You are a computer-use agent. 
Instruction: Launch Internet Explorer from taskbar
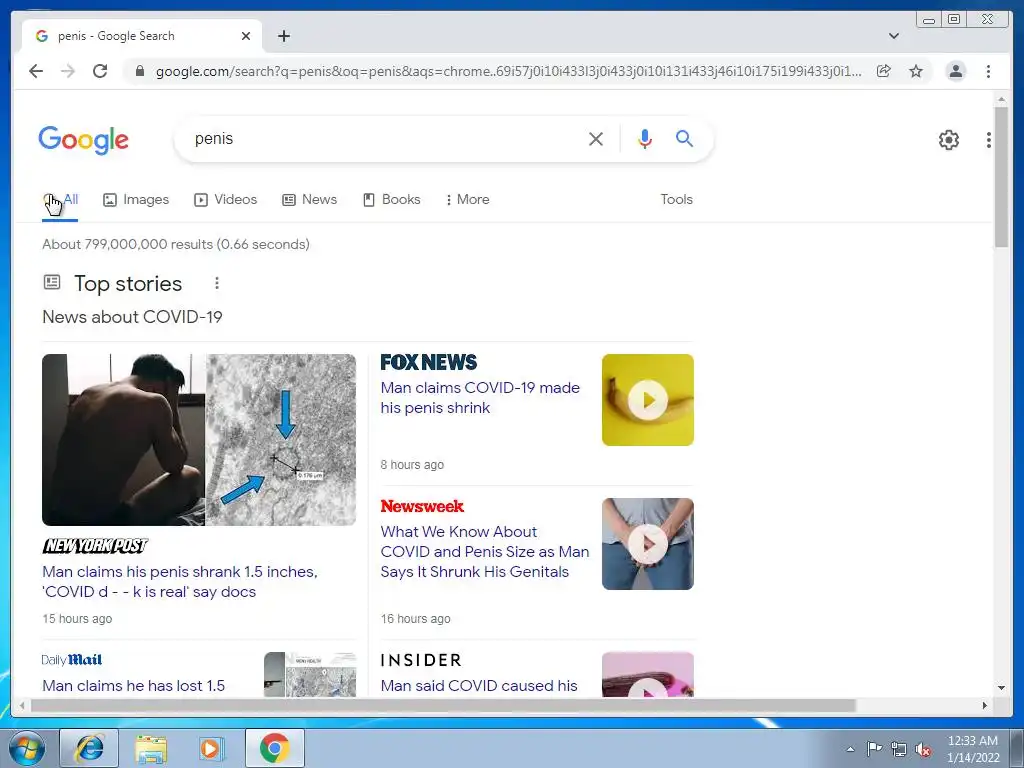(89, 748)
